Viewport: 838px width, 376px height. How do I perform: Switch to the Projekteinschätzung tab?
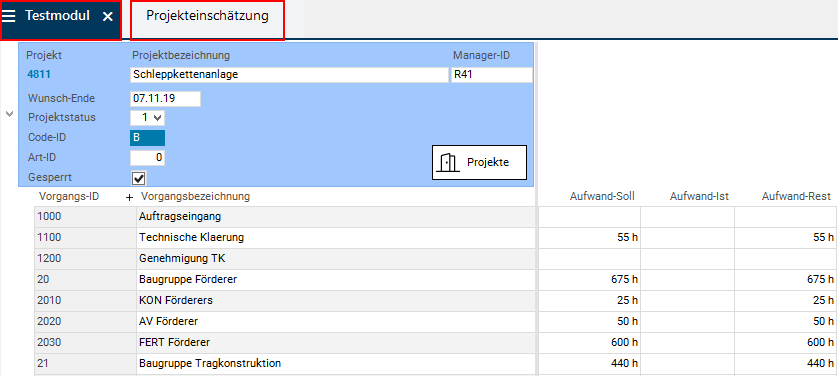[207, 16]
